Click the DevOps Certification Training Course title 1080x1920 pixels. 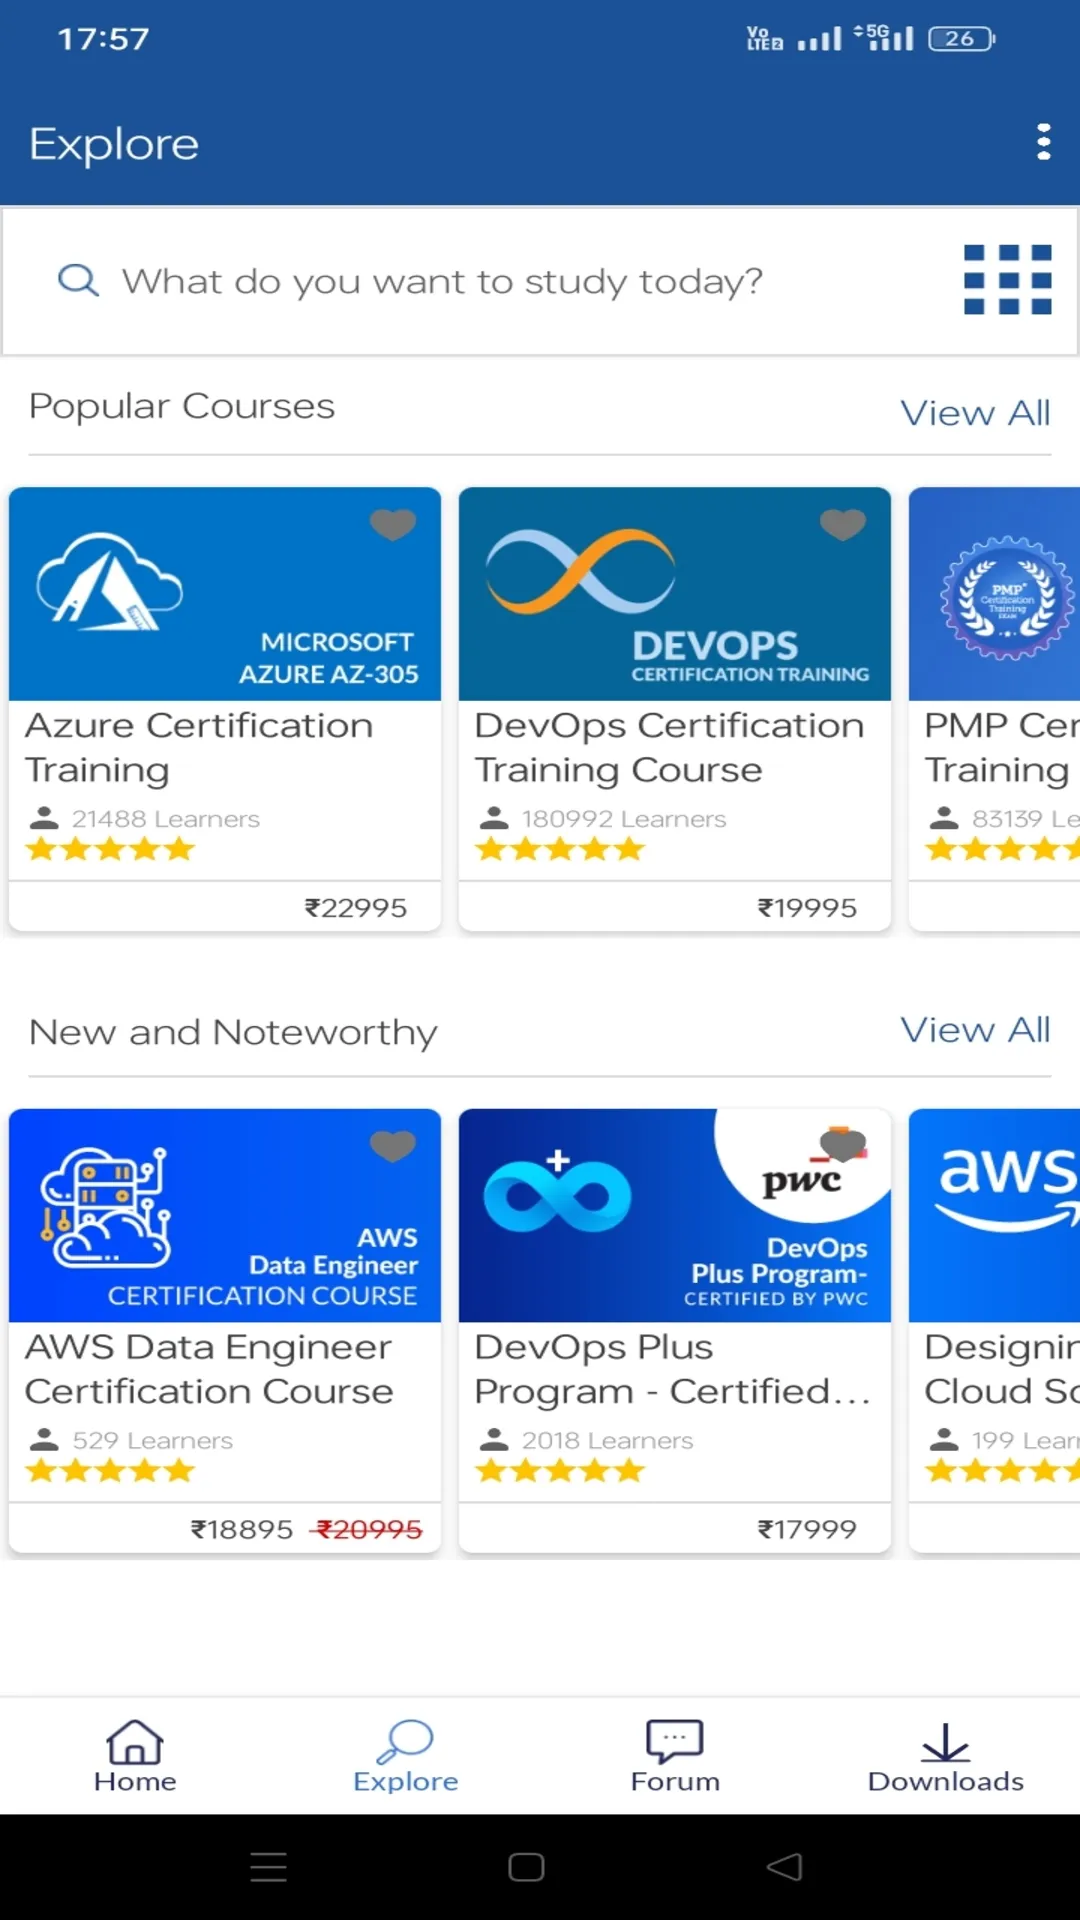pos(669,748)
